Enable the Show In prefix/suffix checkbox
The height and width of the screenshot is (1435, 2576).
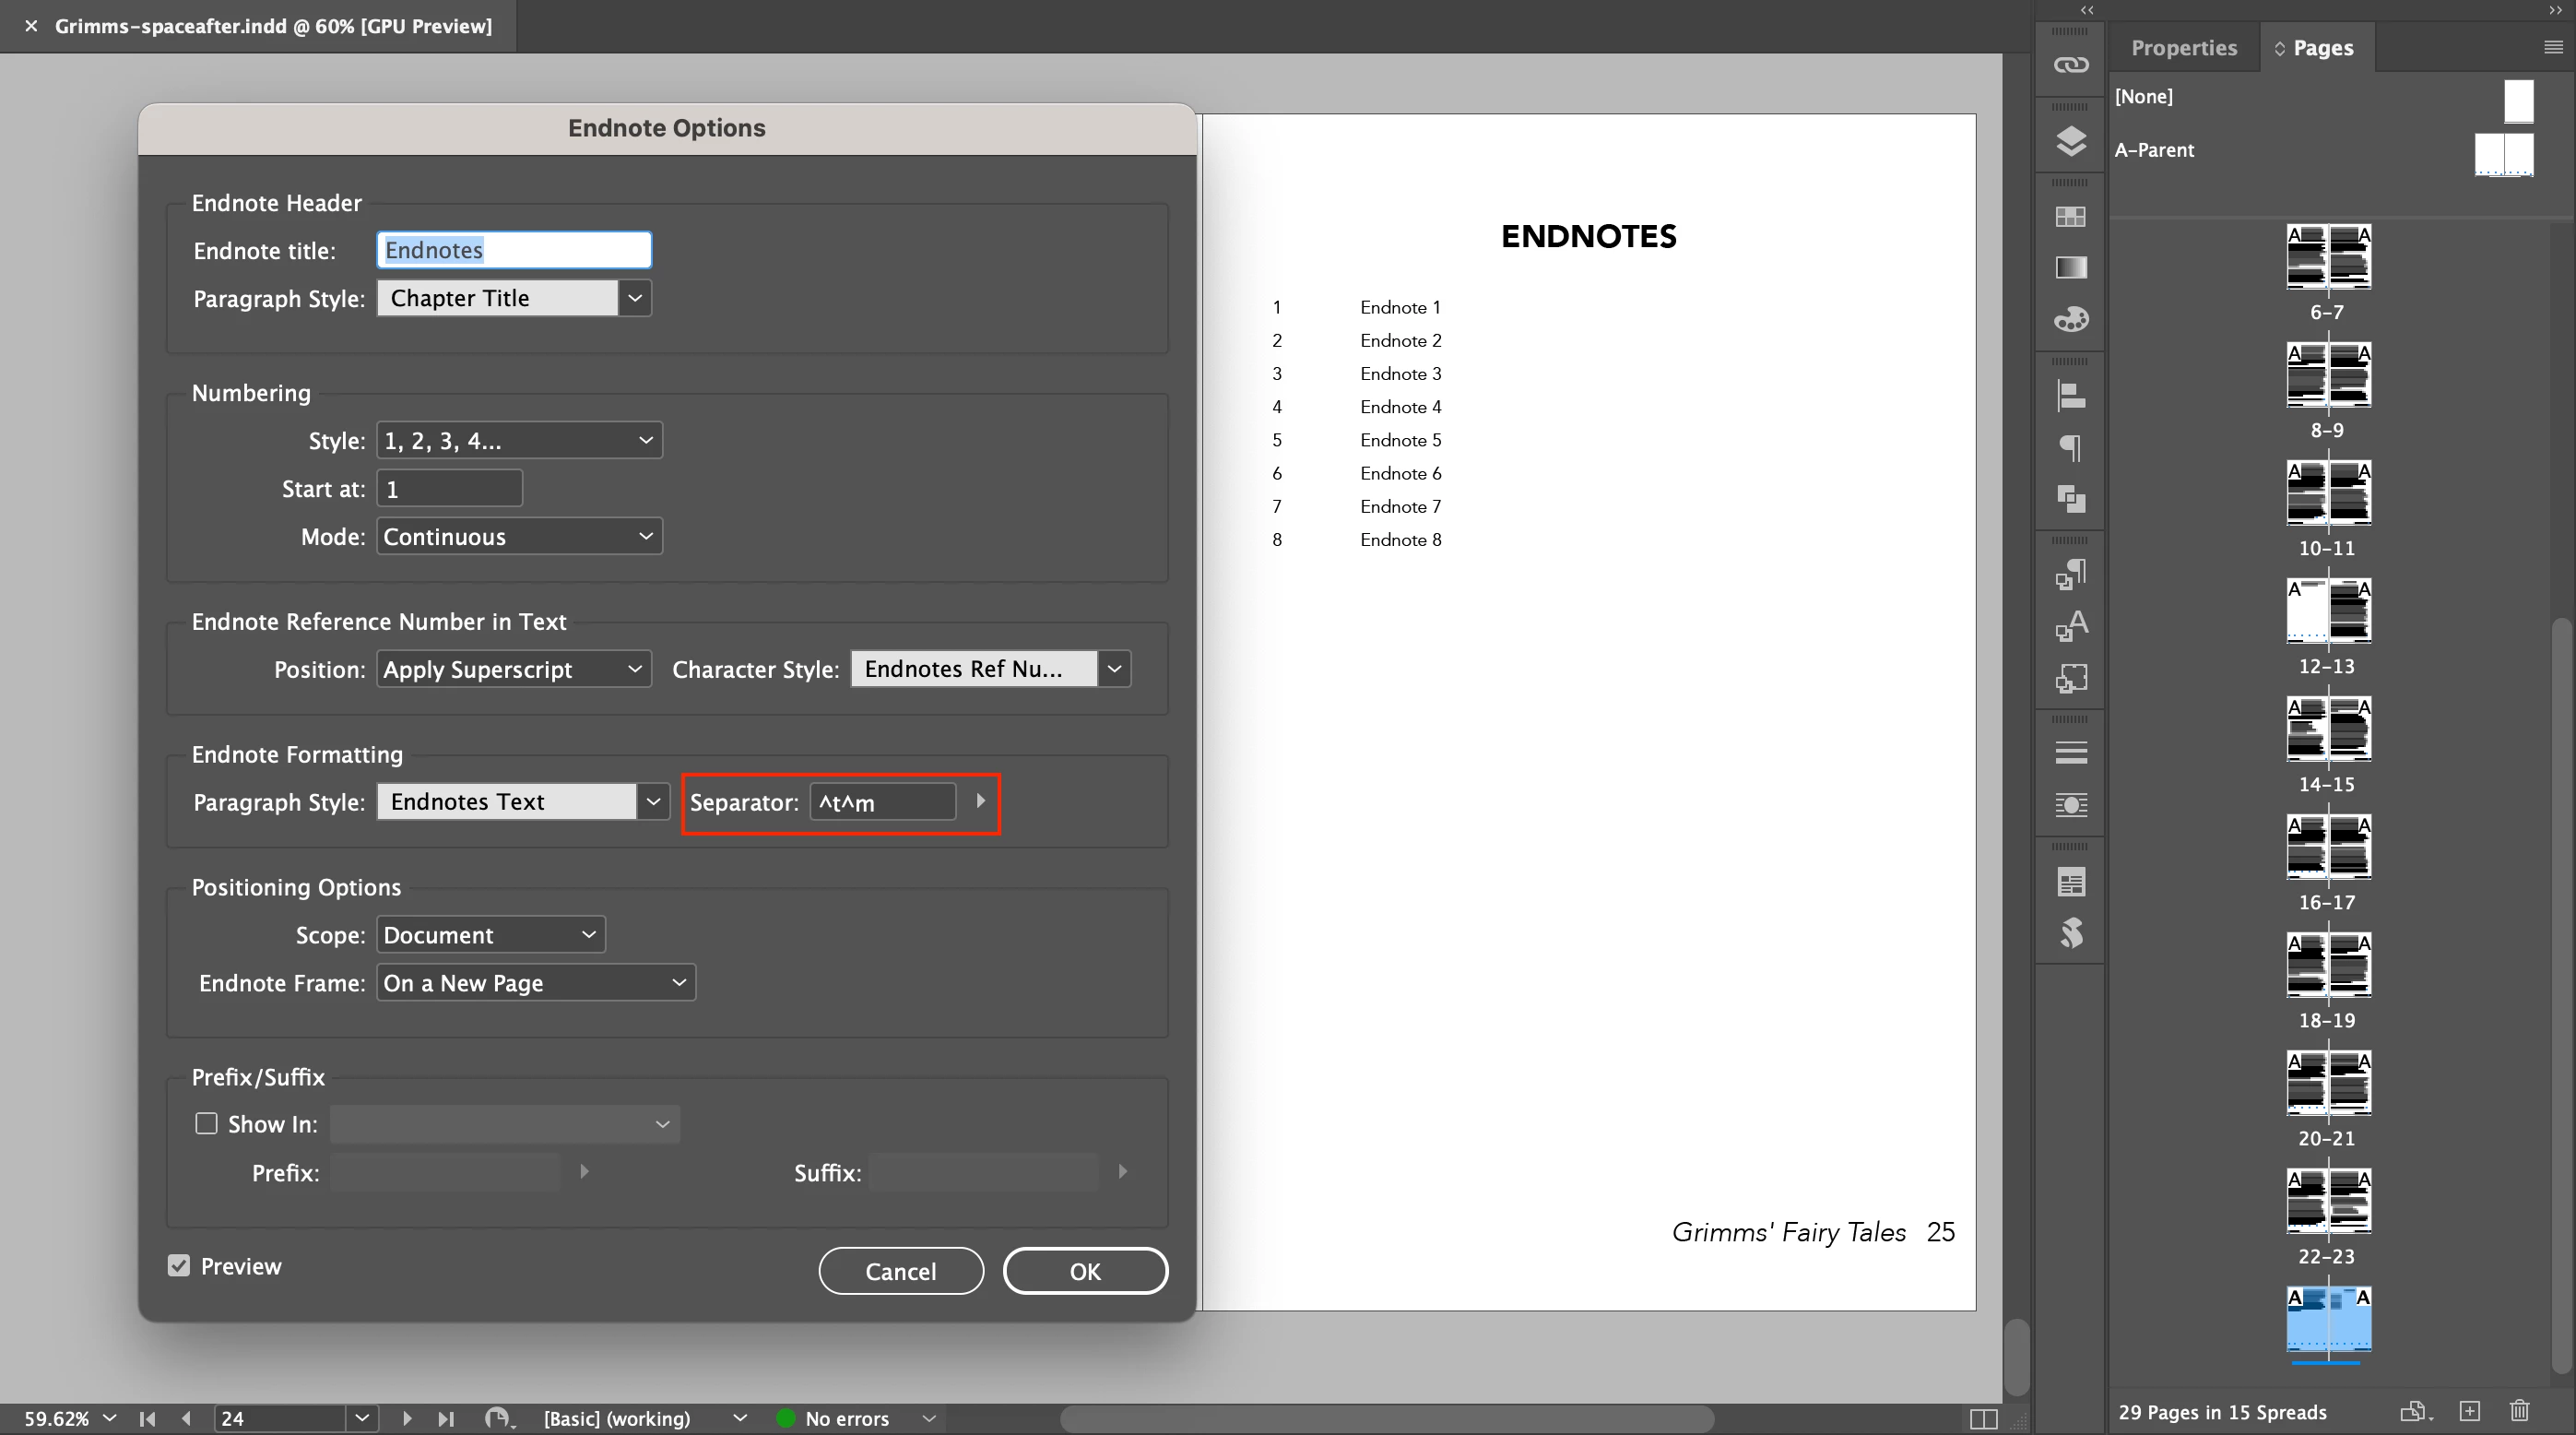click(206, 1124)
